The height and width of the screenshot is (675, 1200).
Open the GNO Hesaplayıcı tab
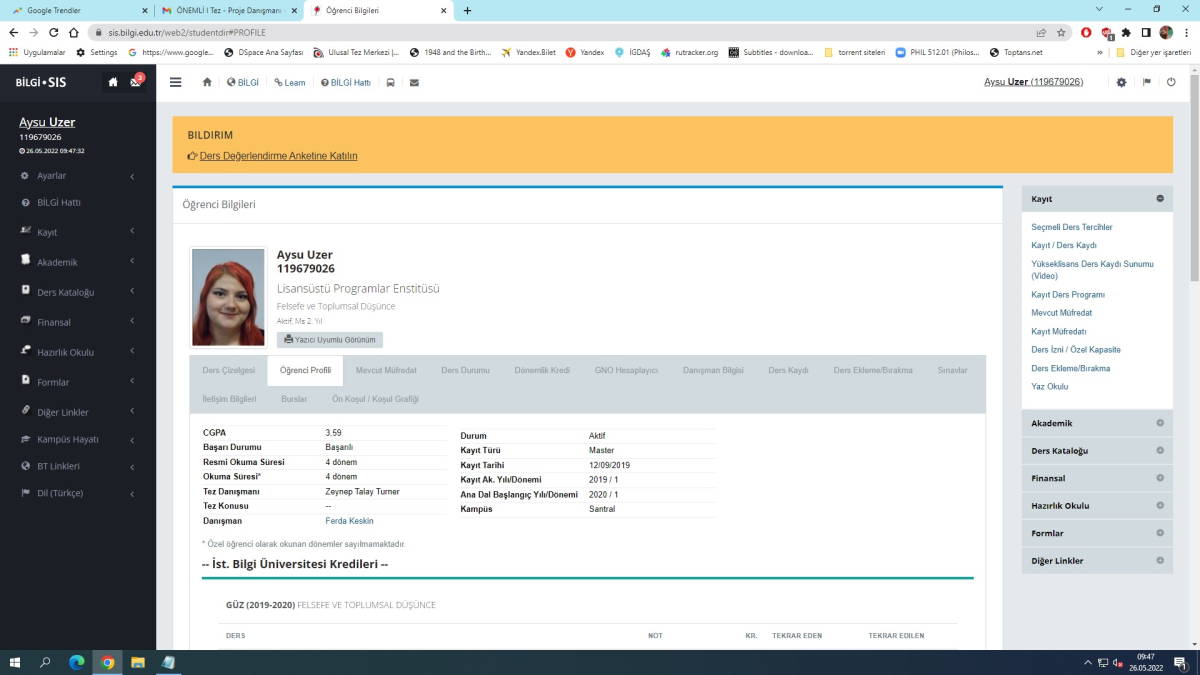pyautogui.click(x=626, y=370)
